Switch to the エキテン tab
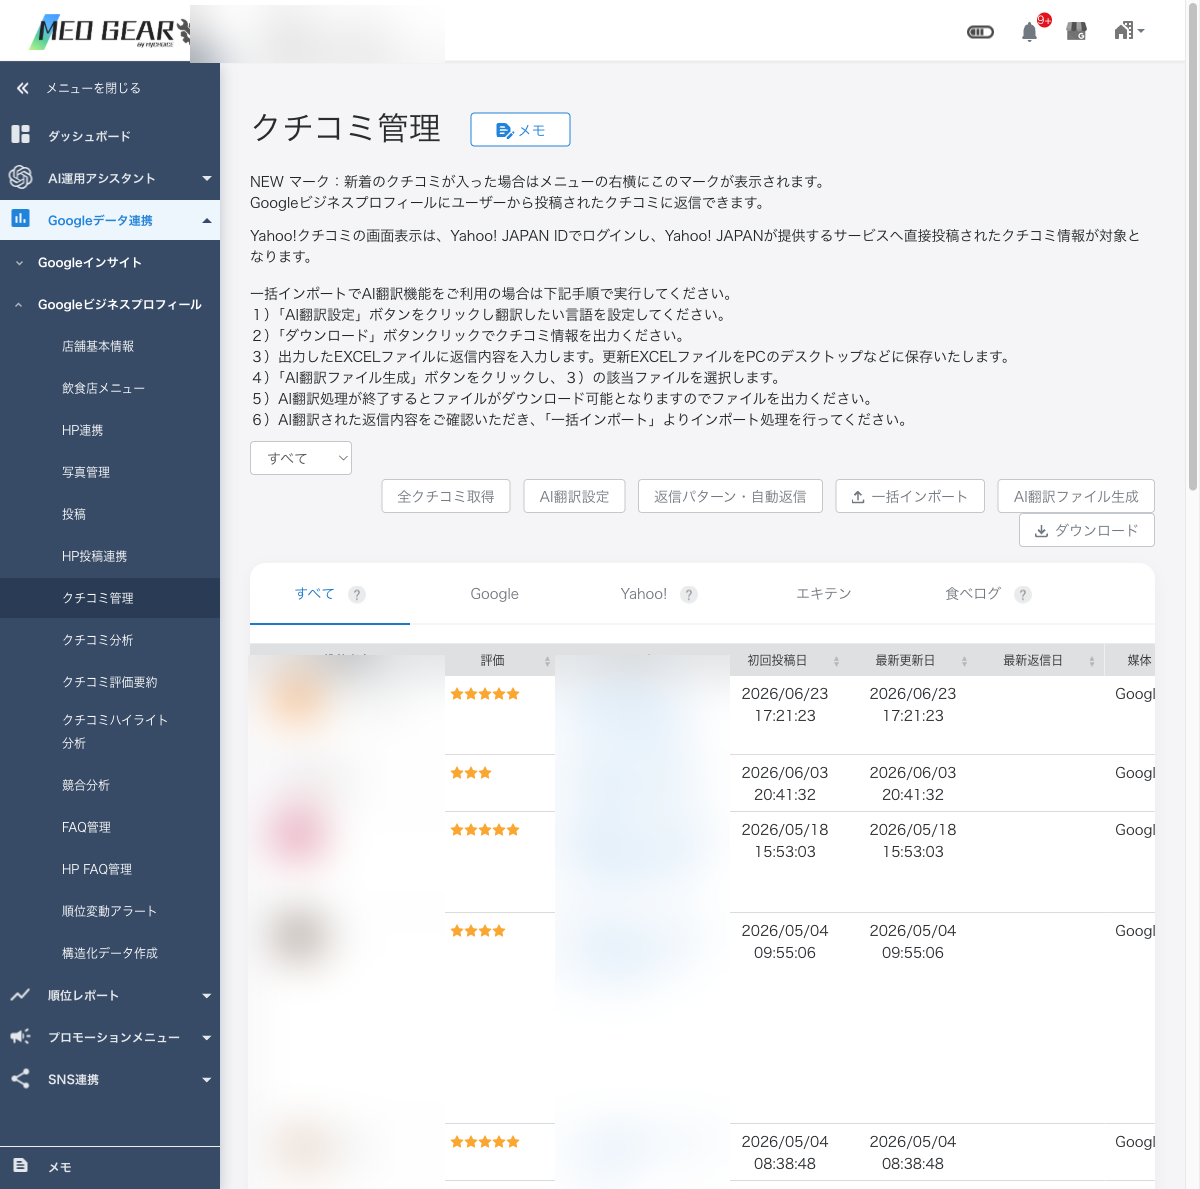 point(823,594)
